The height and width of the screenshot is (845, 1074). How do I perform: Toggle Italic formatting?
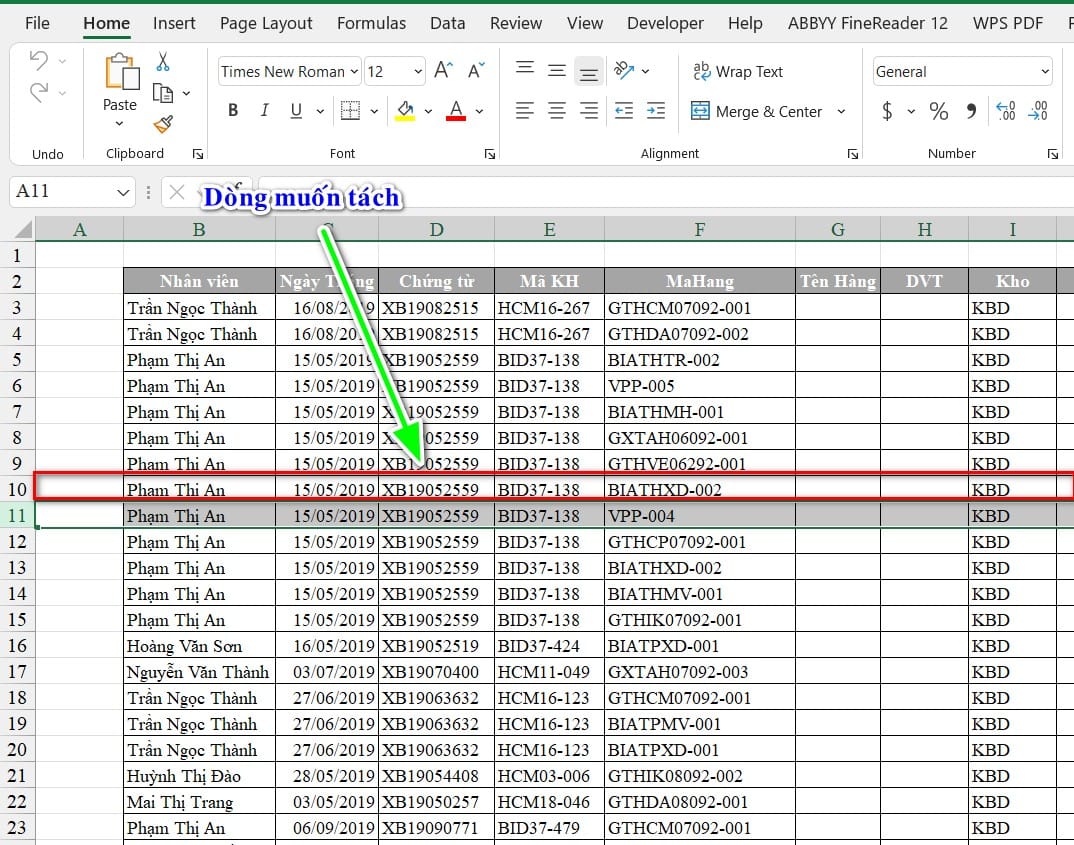pos(264,110)
